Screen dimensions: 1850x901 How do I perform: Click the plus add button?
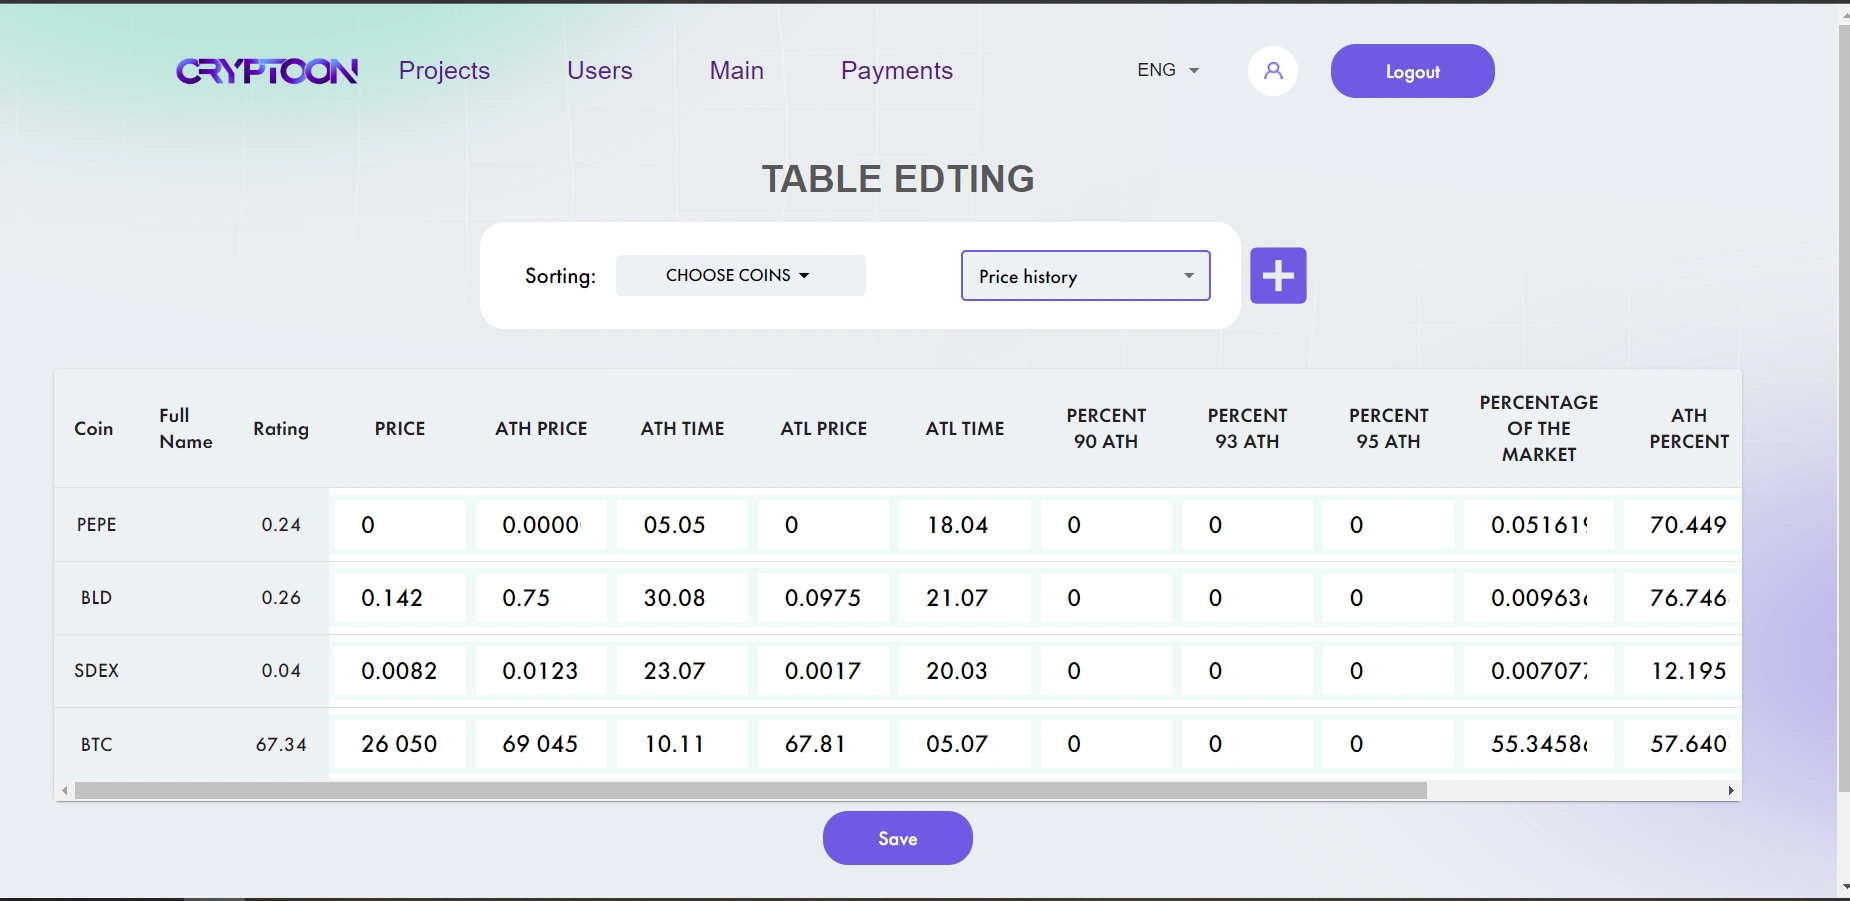click(1278, 275)
